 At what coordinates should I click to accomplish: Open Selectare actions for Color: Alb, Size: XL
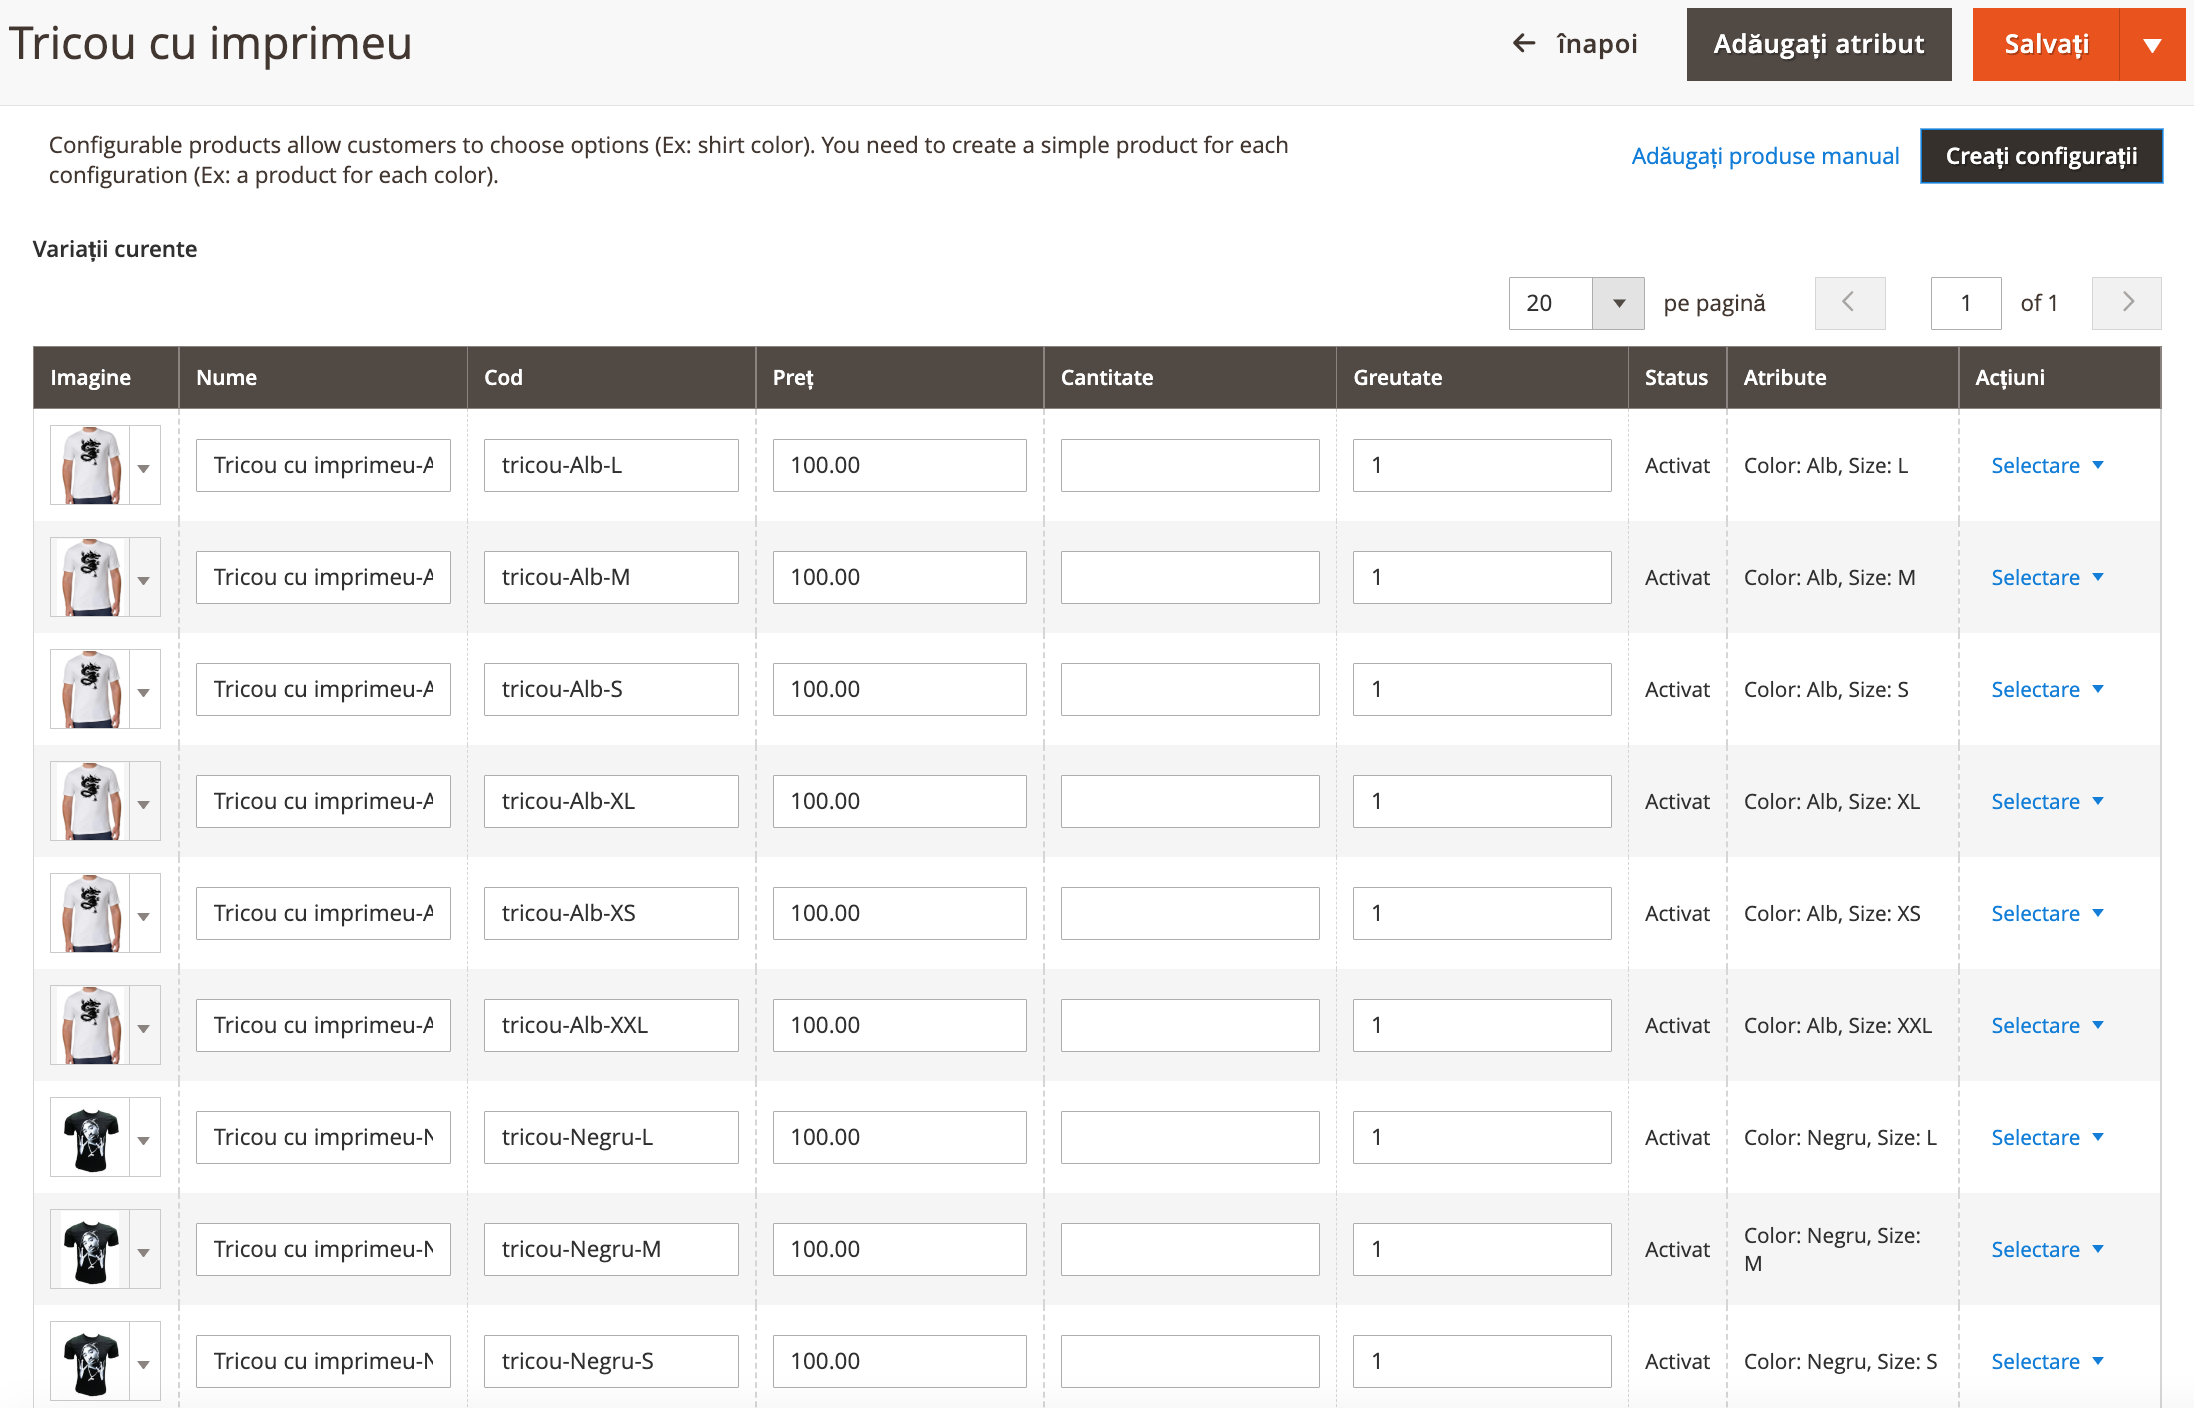pos(2047,801)
